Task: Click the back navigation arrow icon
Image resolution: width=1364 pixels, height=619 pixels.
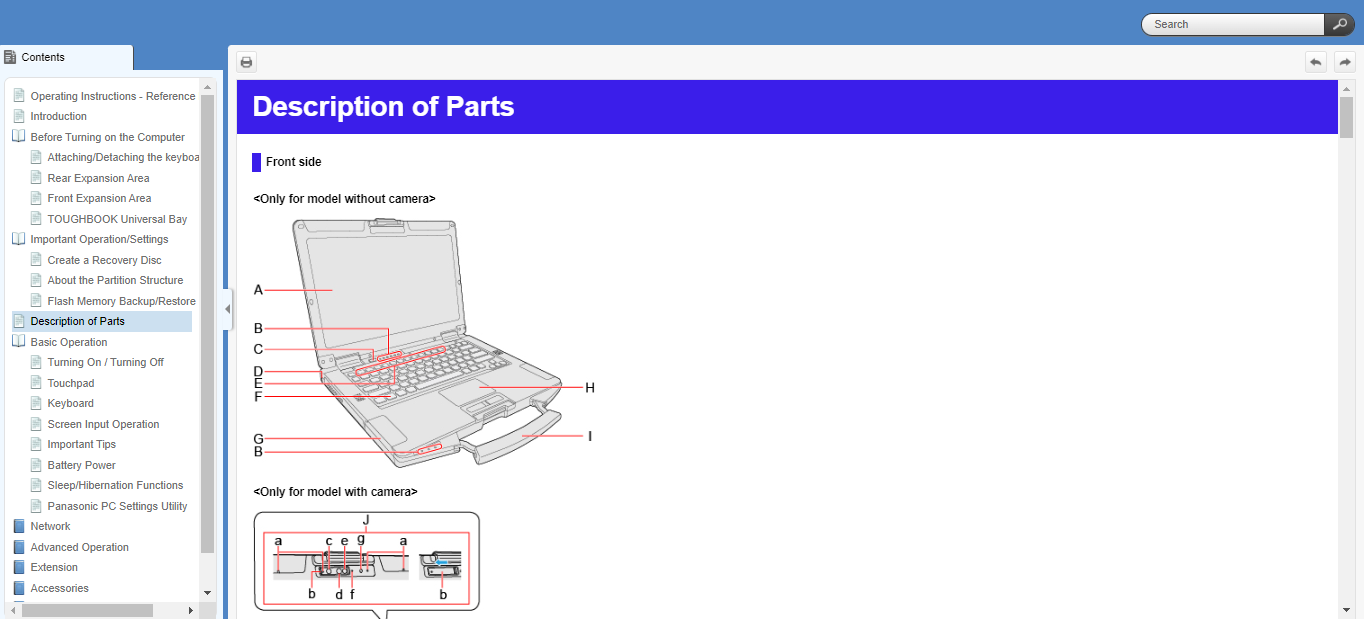Action: pyautogui.click(x=1316, y=62)
